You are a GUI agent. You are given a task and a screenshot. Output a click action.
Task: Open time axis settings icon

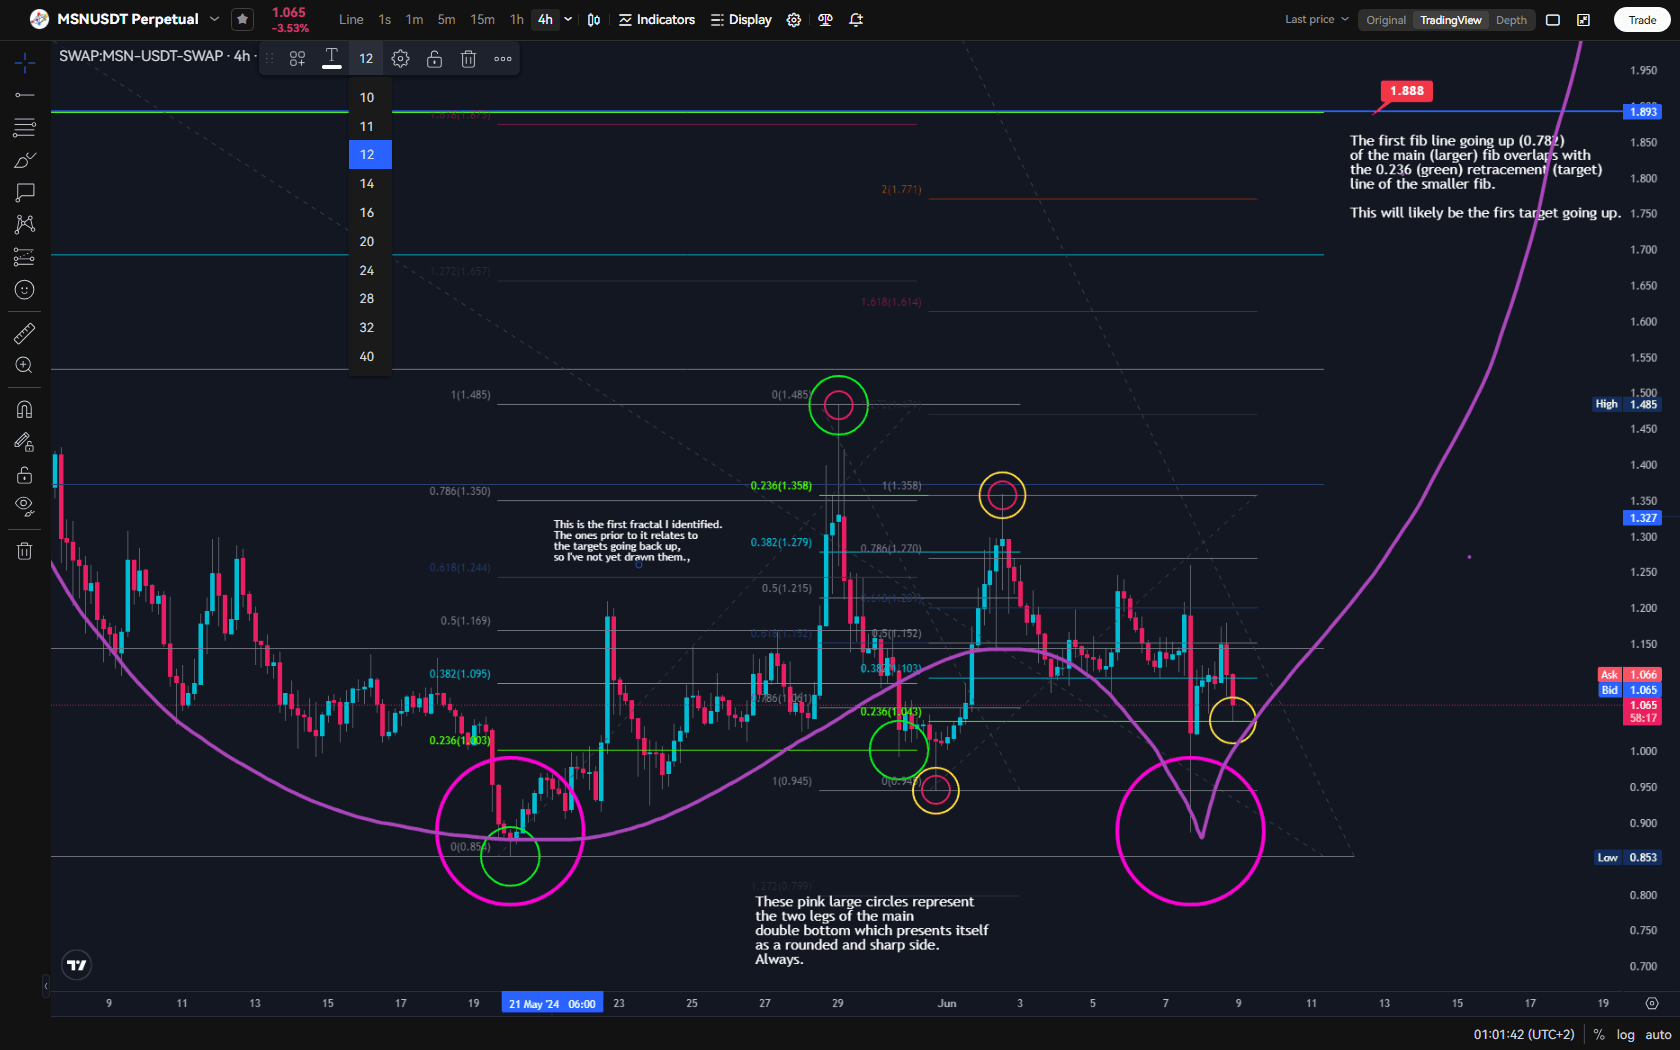coord(1652,1003)
